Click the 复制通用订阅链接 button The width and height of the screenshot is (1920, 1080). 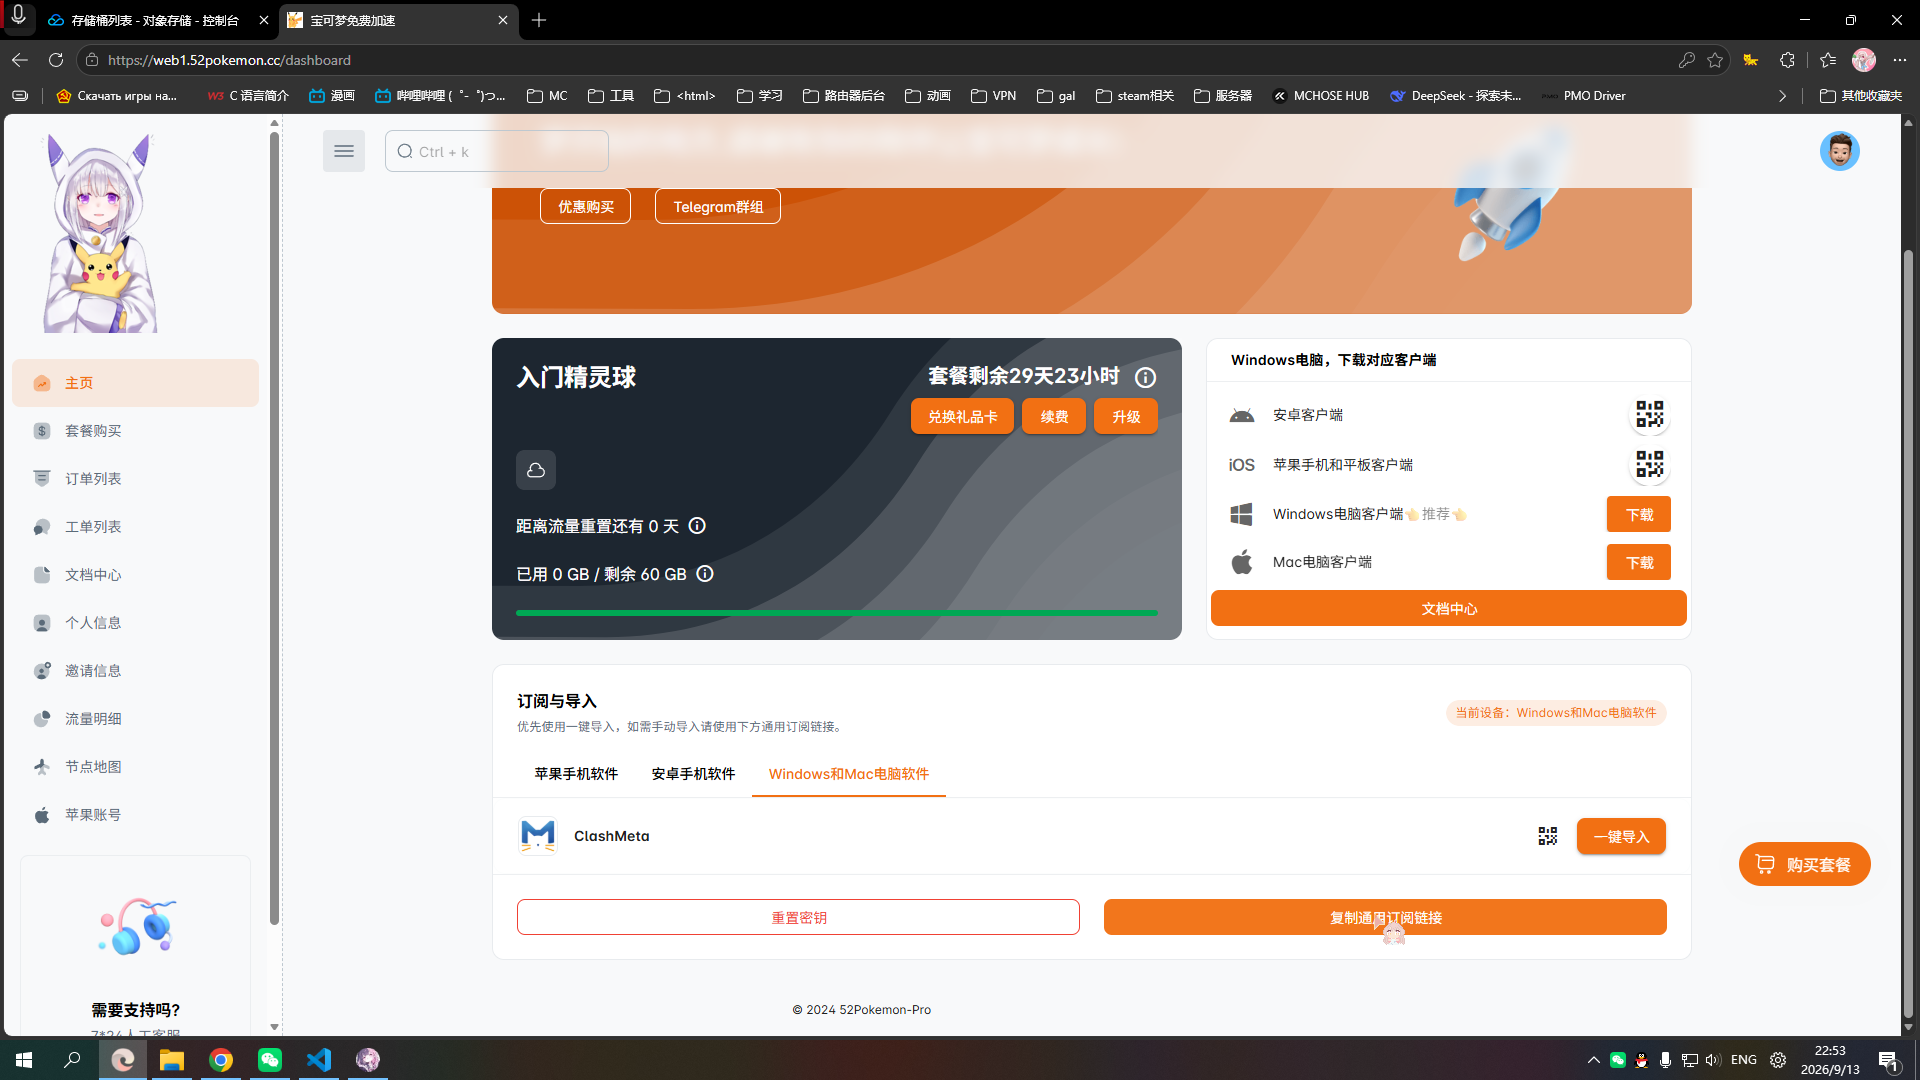click(1385, 917)
